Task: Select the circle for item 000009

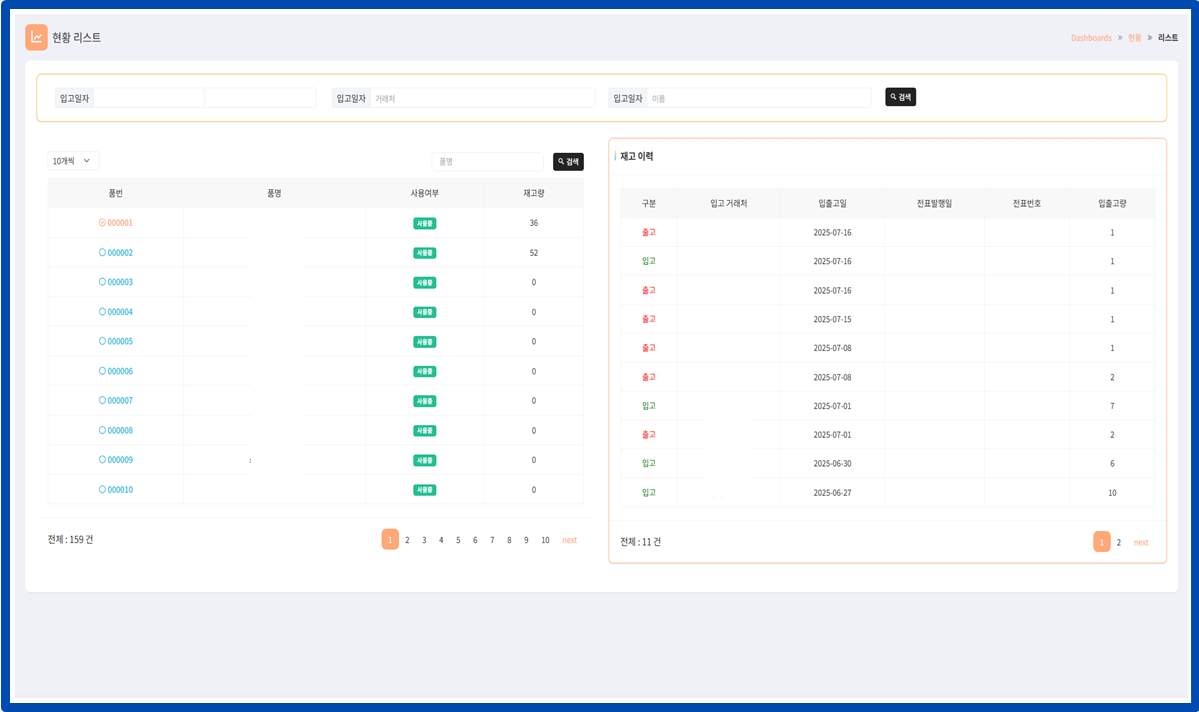Action: click(102, 460)
